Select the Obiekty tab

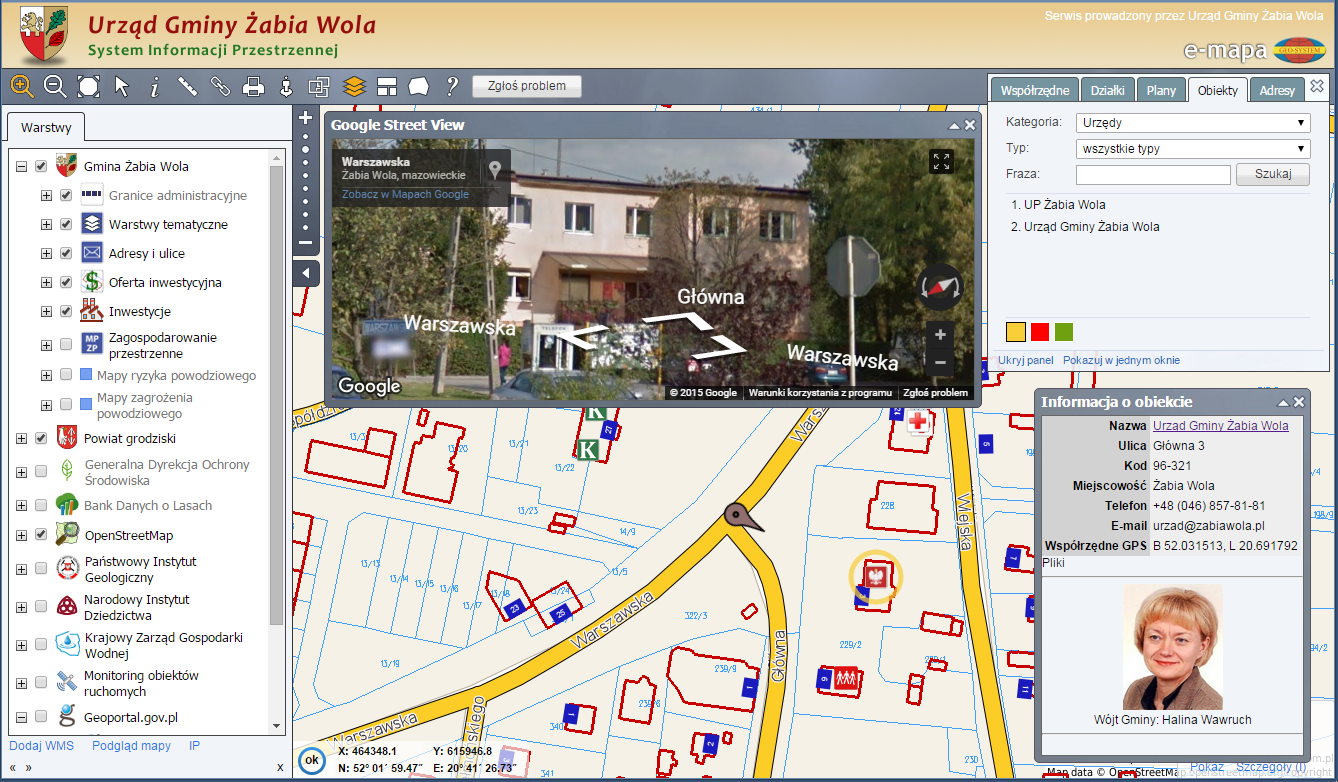tap(1218, 90)
